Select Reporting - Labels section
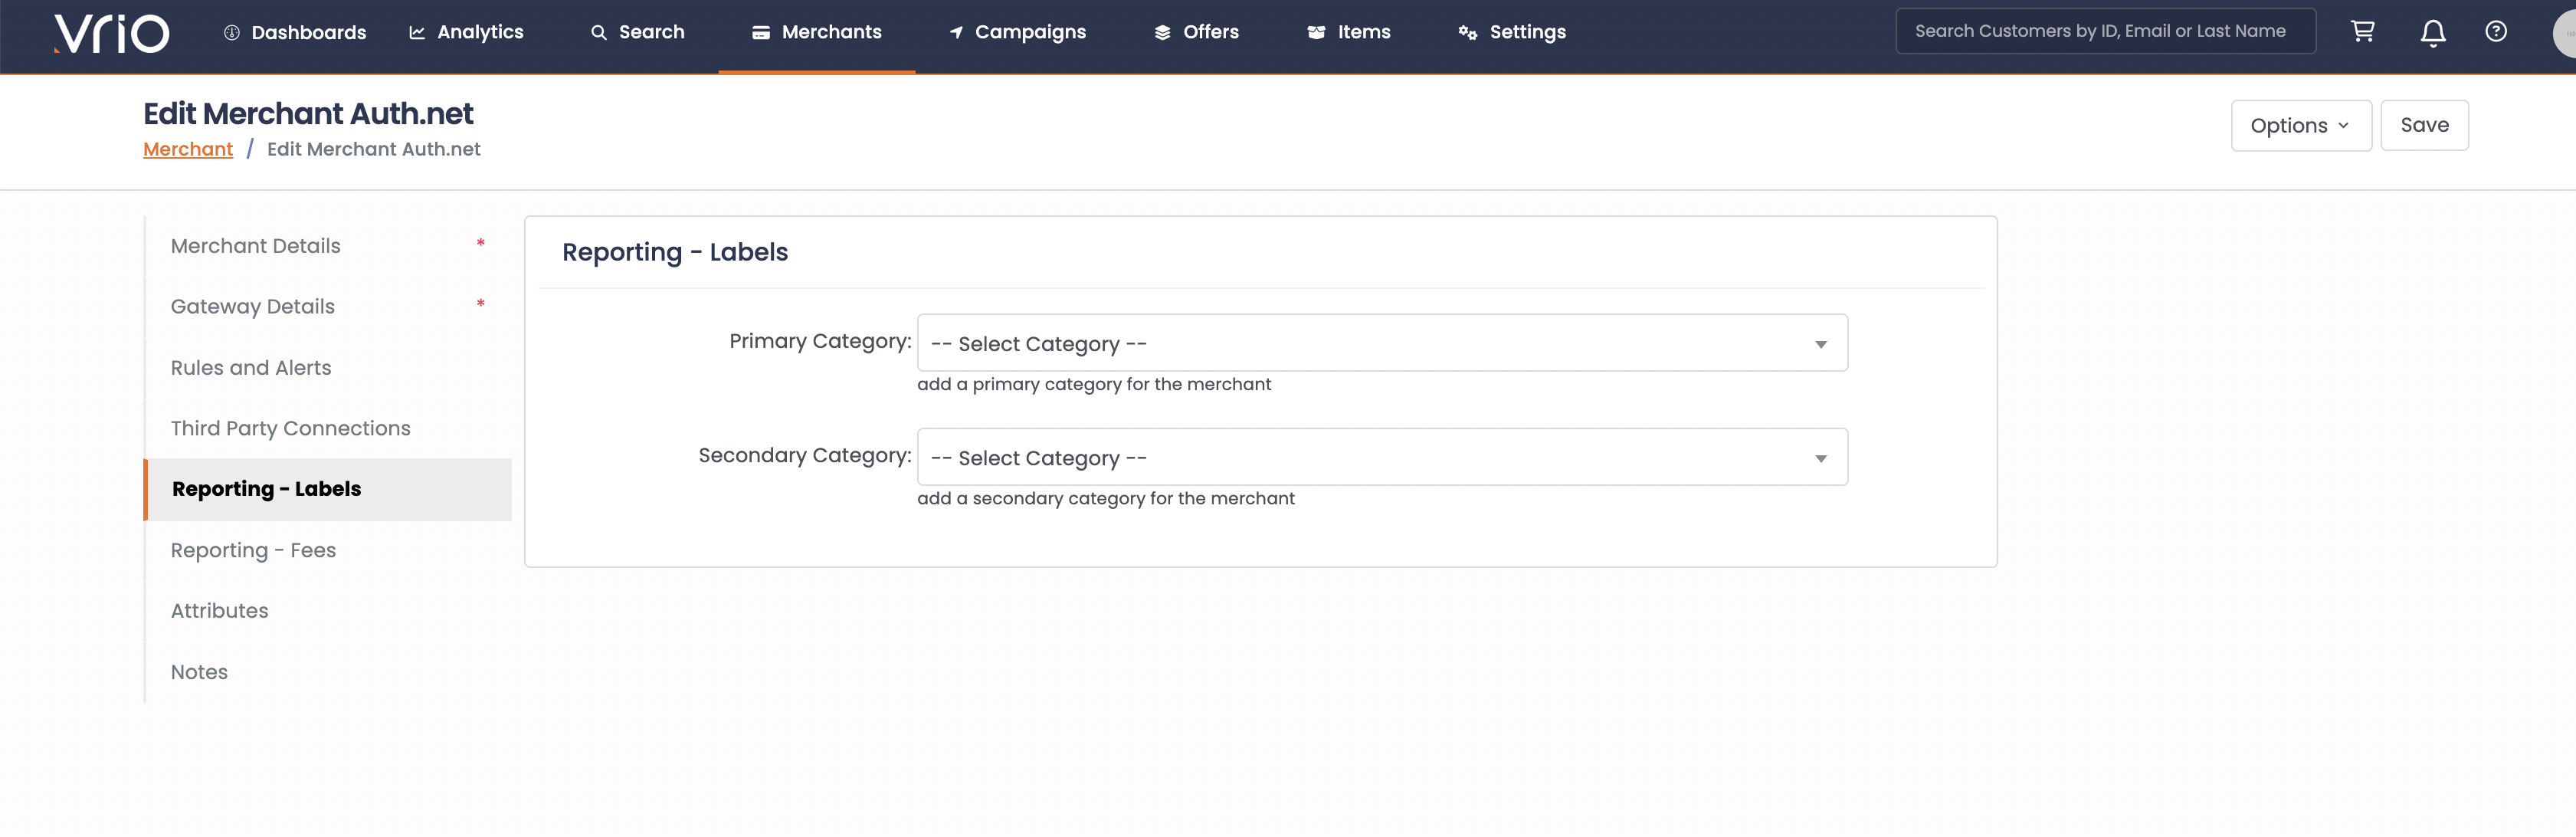This screenshot has height=837, width=2576. coord(328,490)
